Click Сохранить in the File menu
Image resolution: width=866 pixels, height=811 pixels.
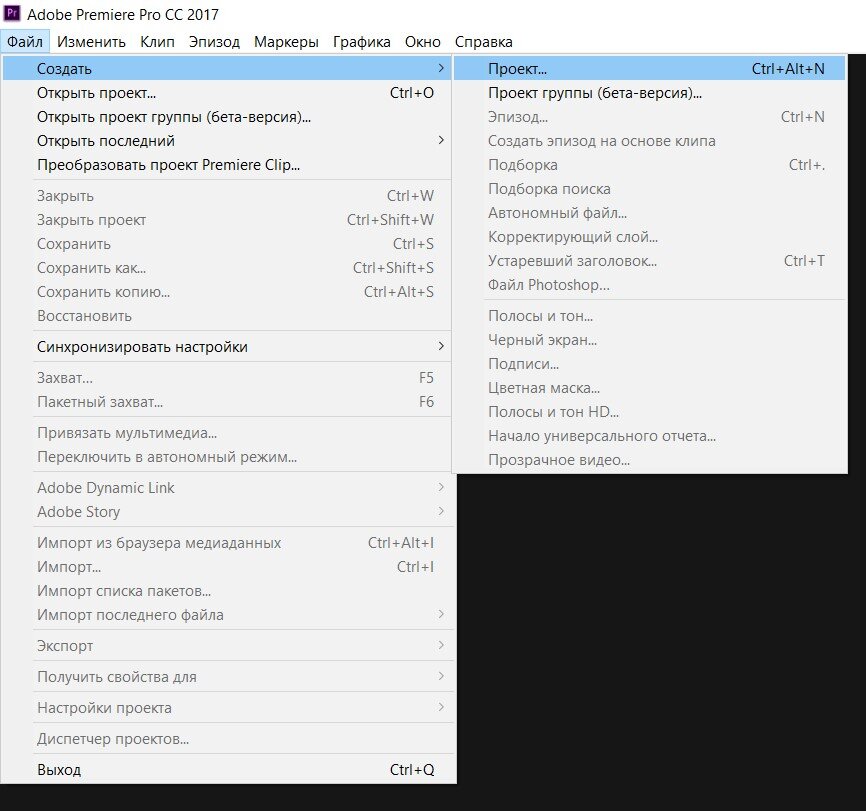click(227, 244)
